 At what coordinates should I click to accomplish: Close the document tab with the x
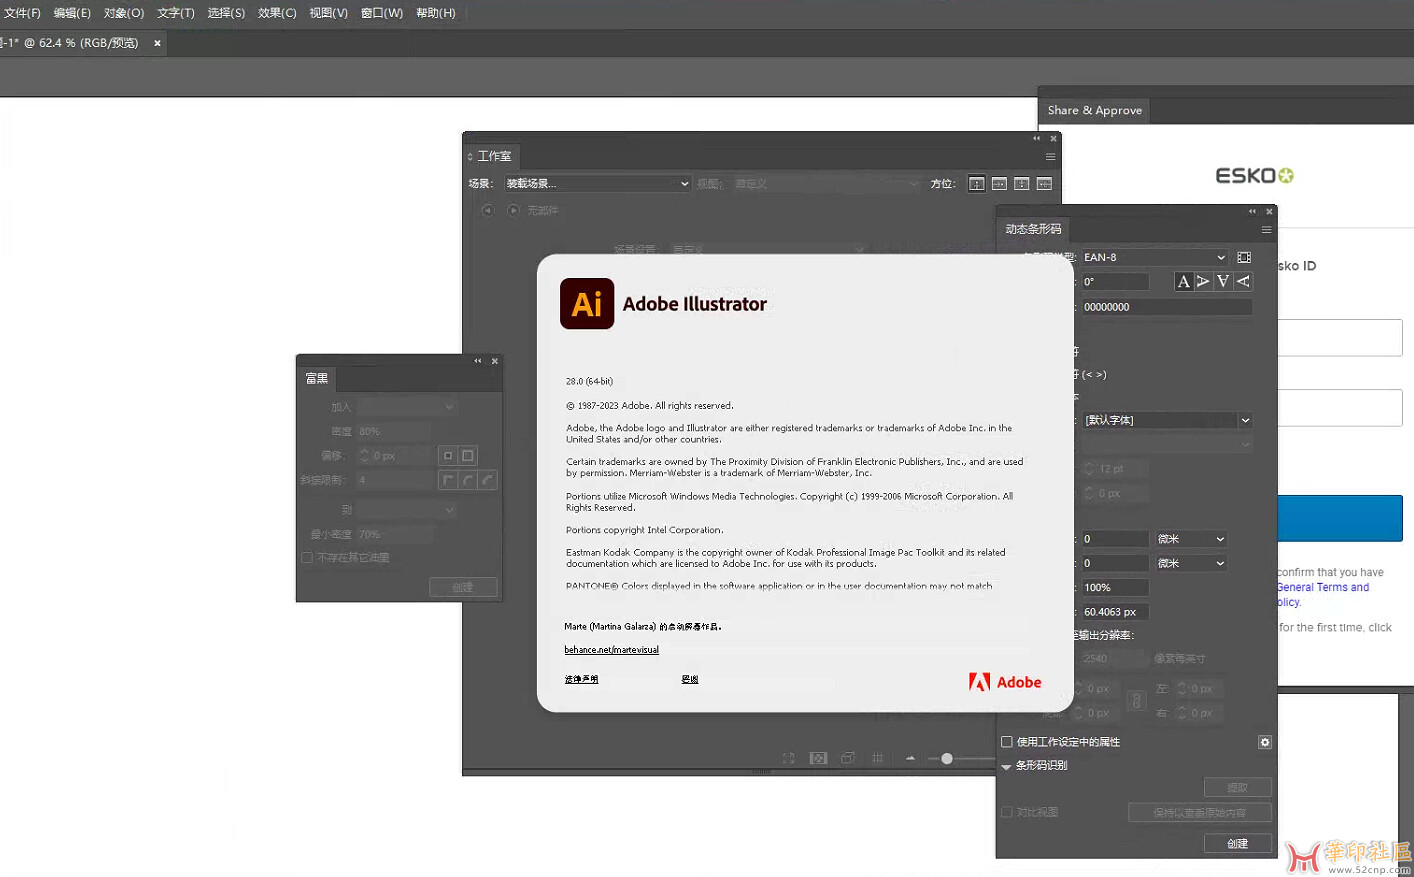[x=157, y=43]
